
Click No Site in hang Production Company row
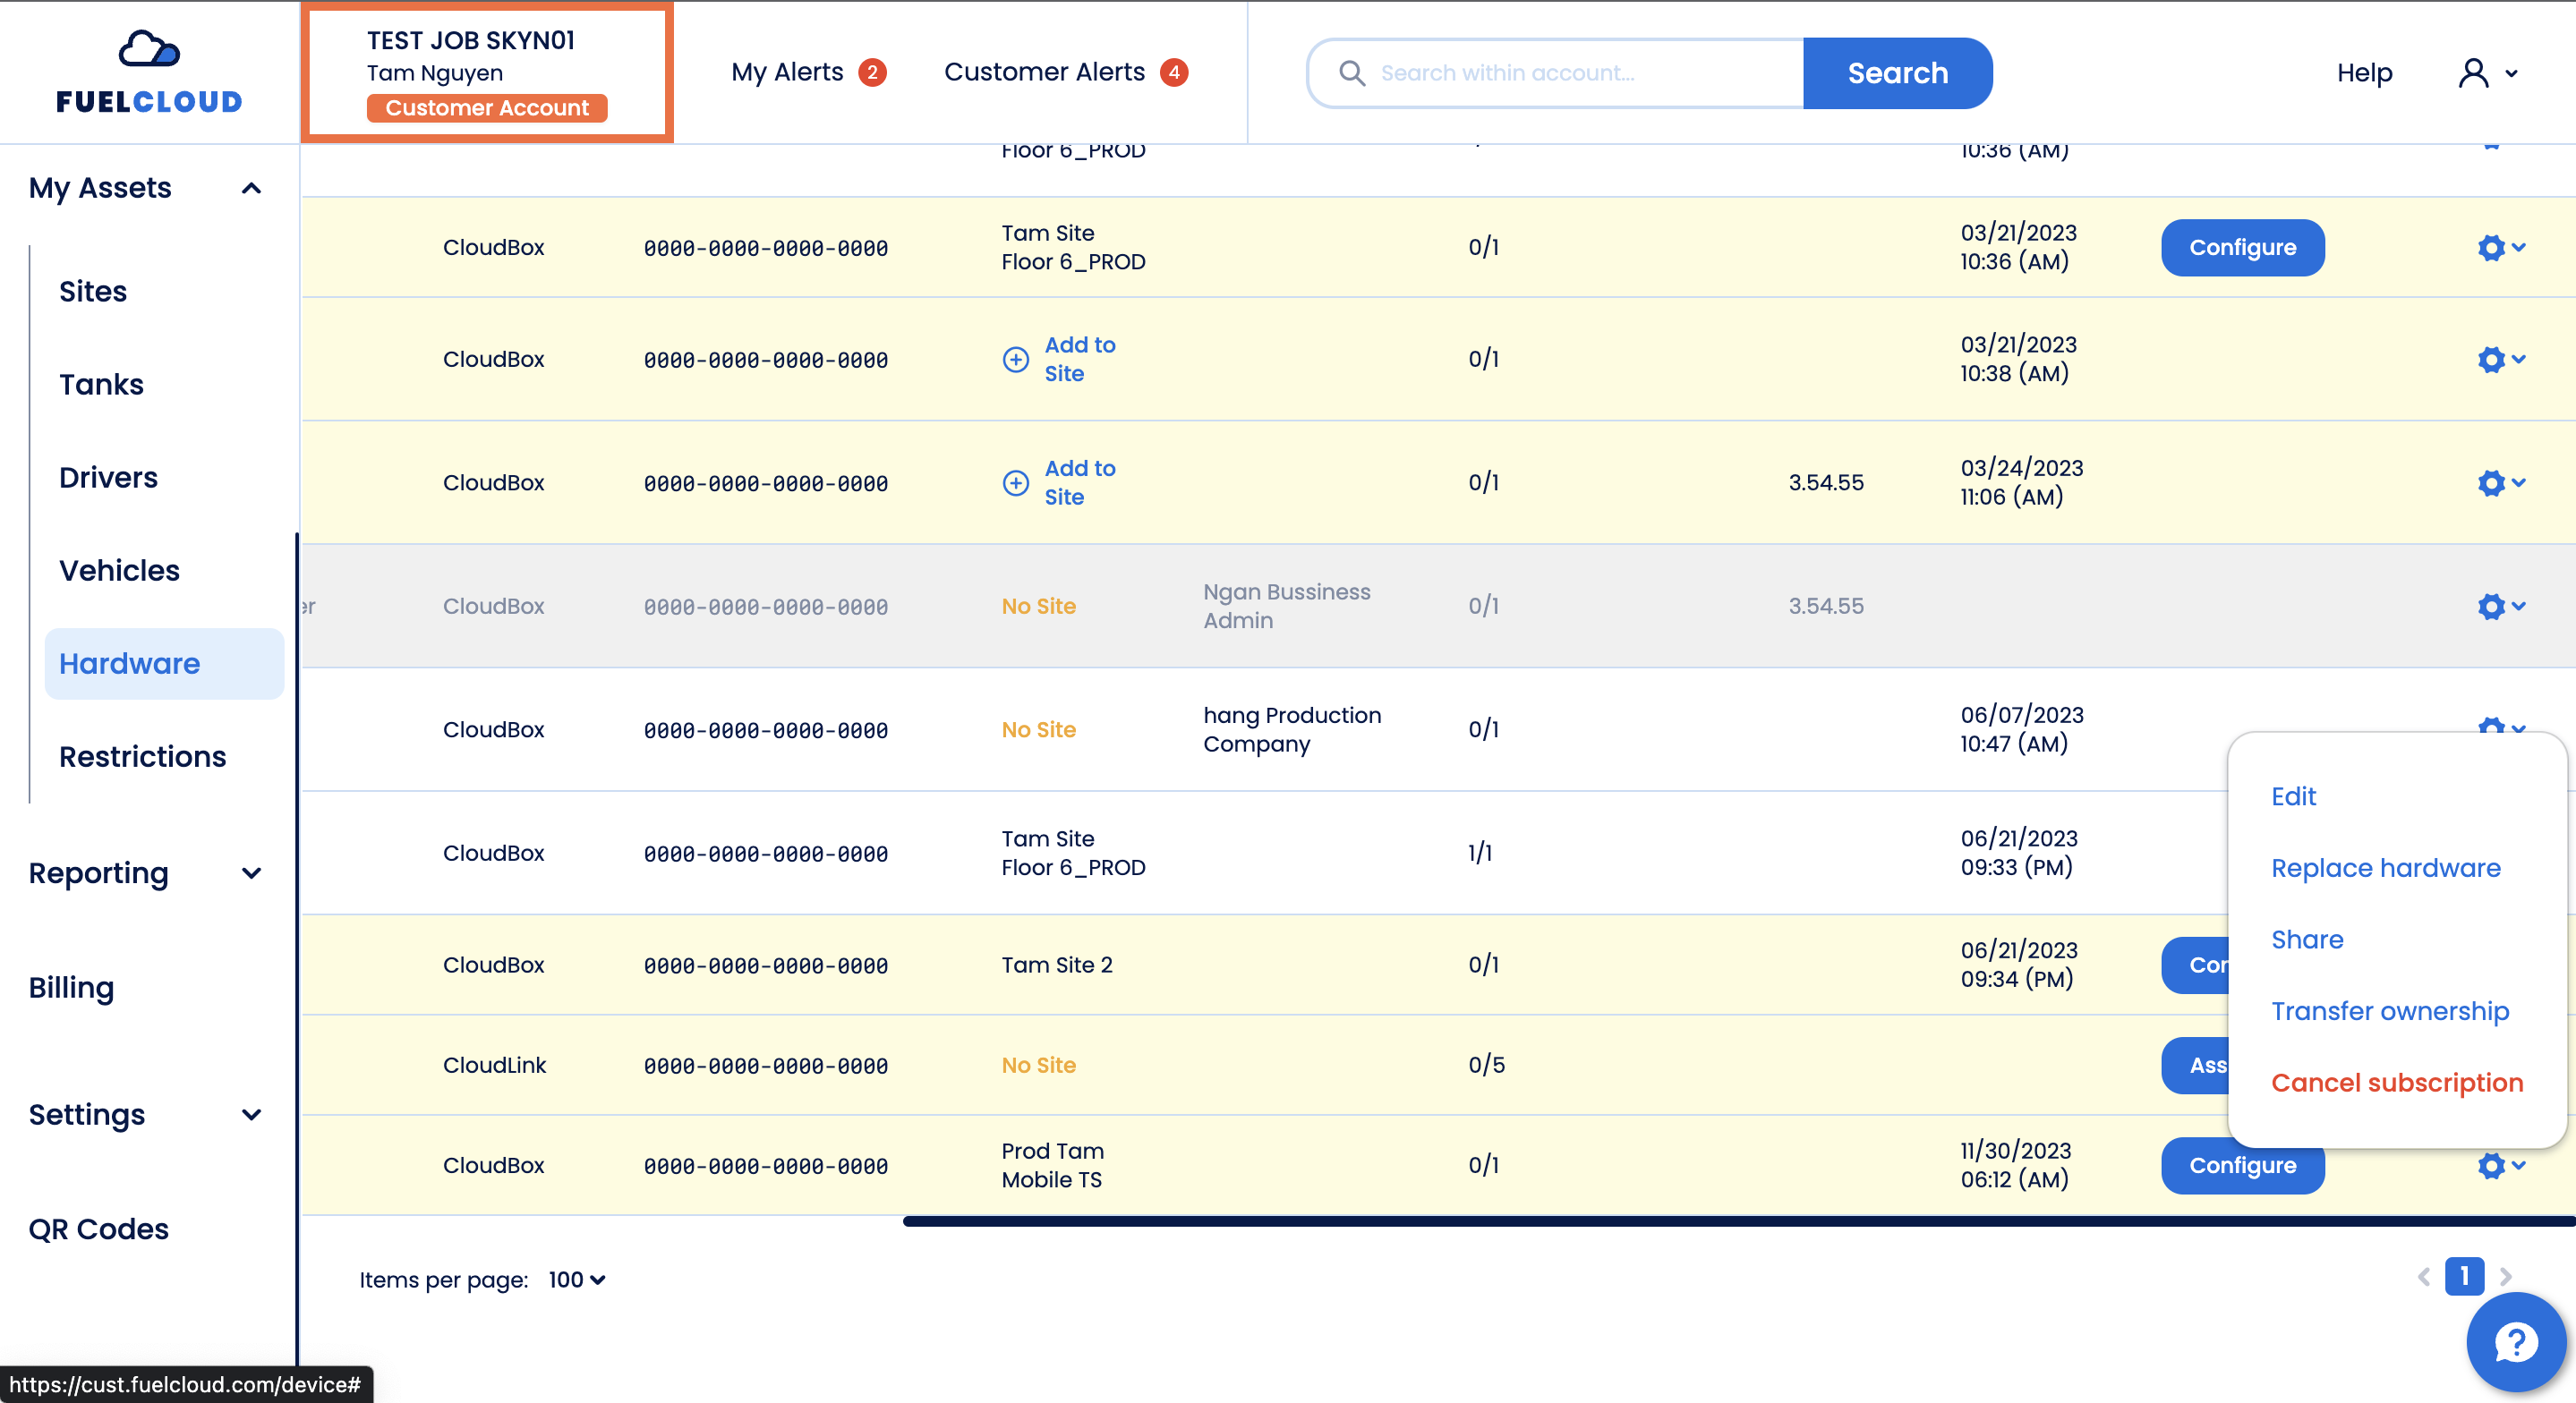coord(1038,730)
